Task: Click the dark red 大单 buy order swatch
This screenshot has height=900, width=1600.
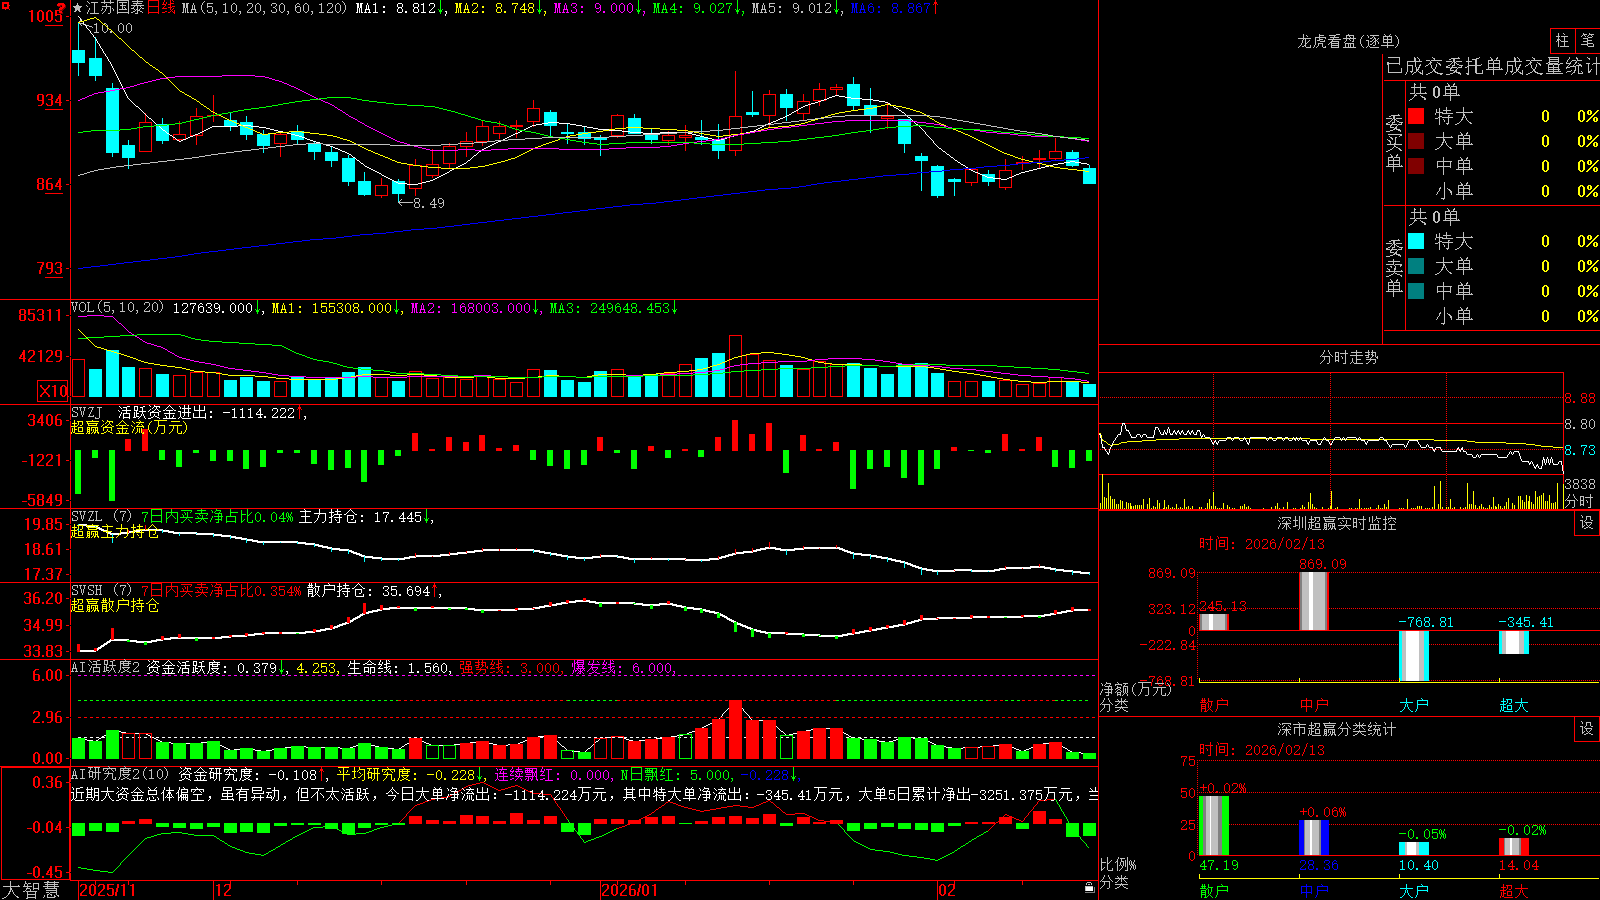Action: (x=1416, y=141)
